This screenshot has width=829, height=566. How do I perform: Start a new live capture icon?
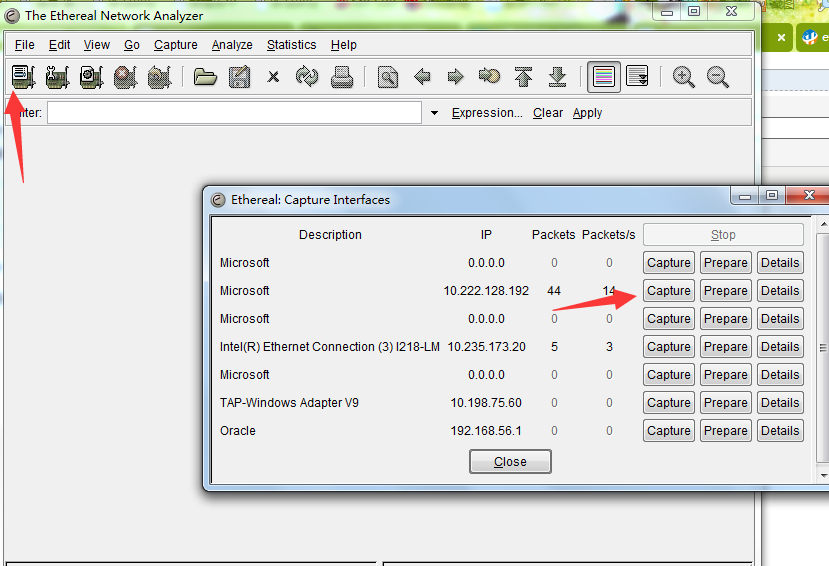tap(91, 77)
